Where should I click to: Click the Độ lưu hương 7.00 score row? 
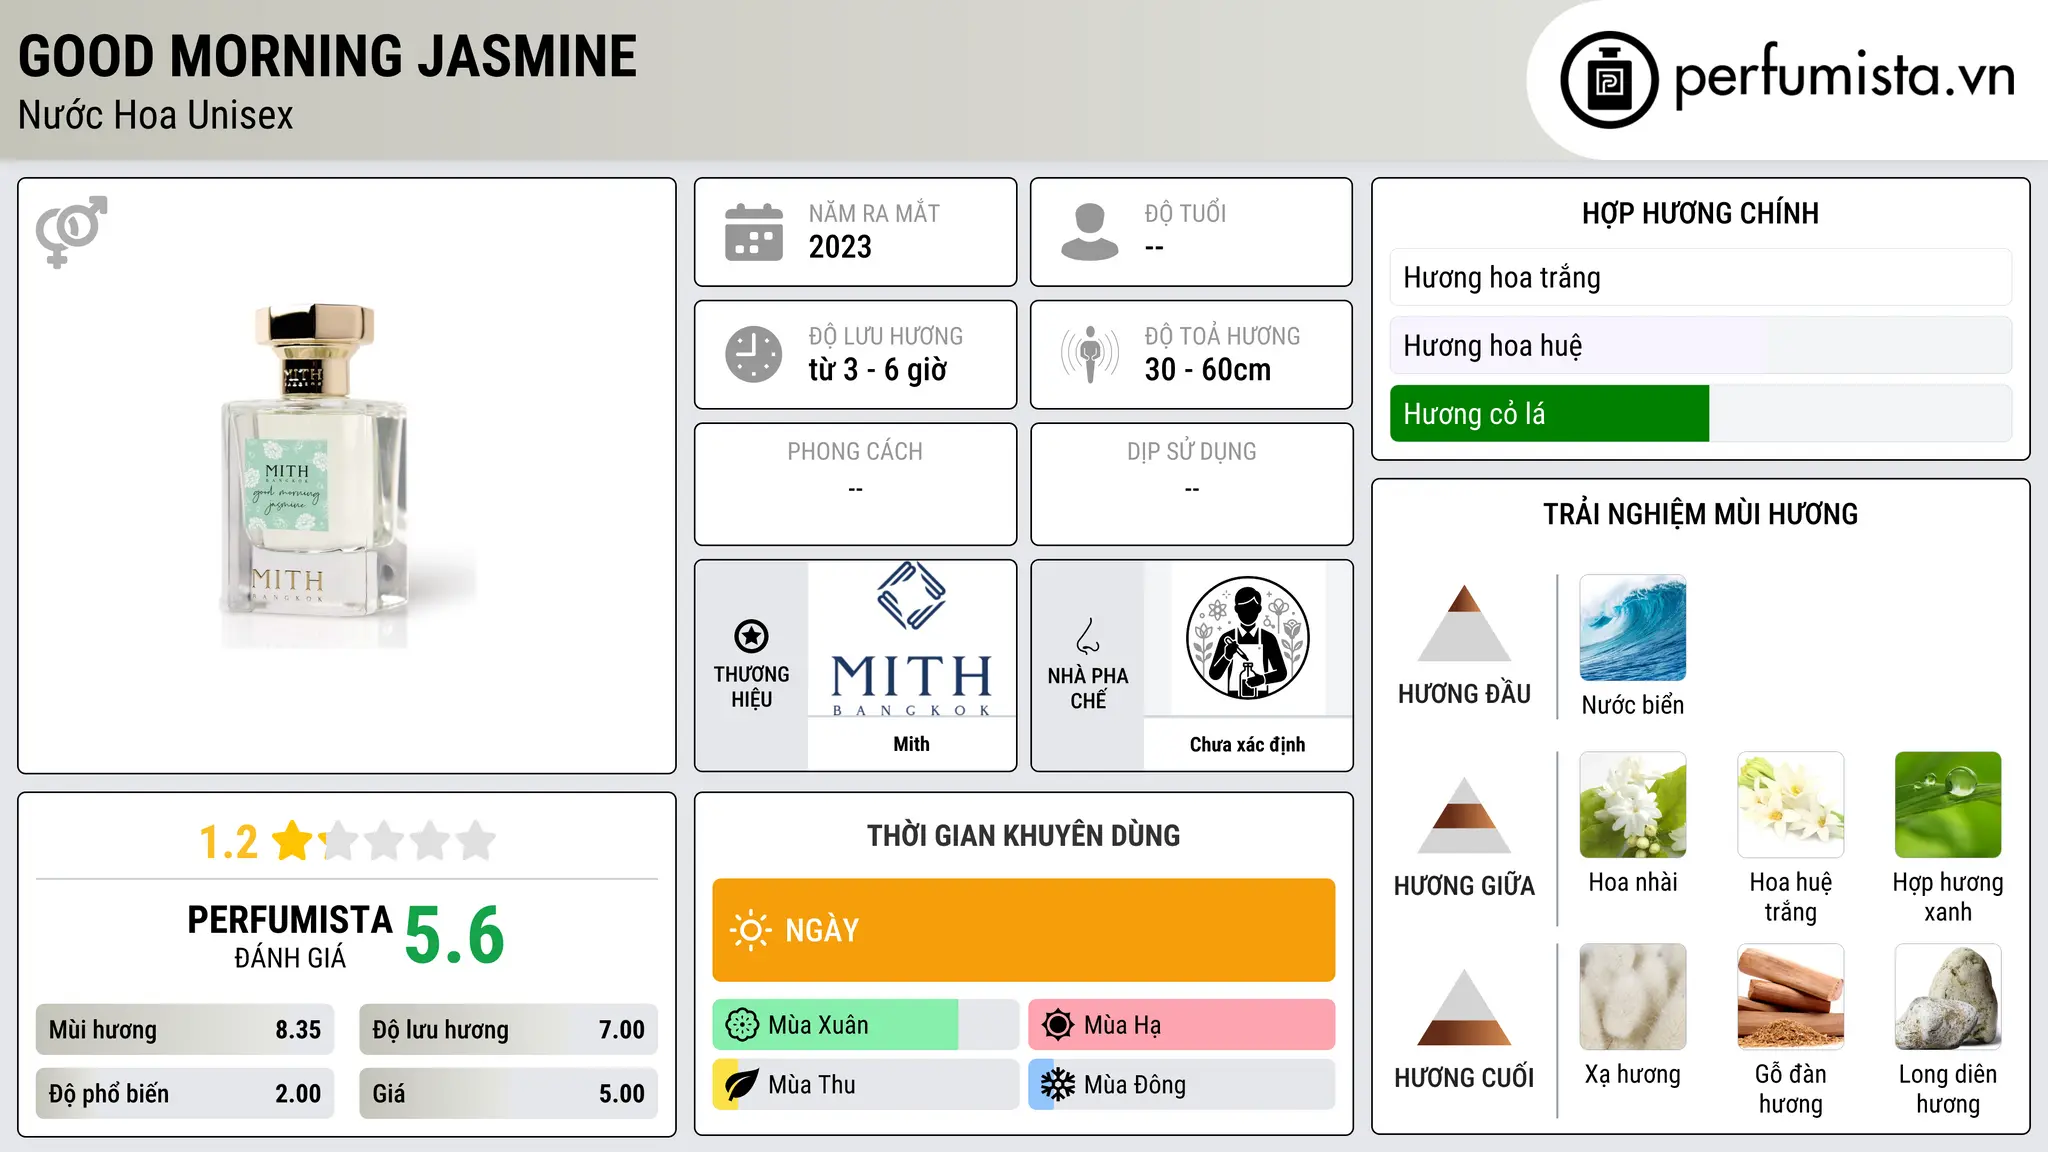coord(508,1029)
